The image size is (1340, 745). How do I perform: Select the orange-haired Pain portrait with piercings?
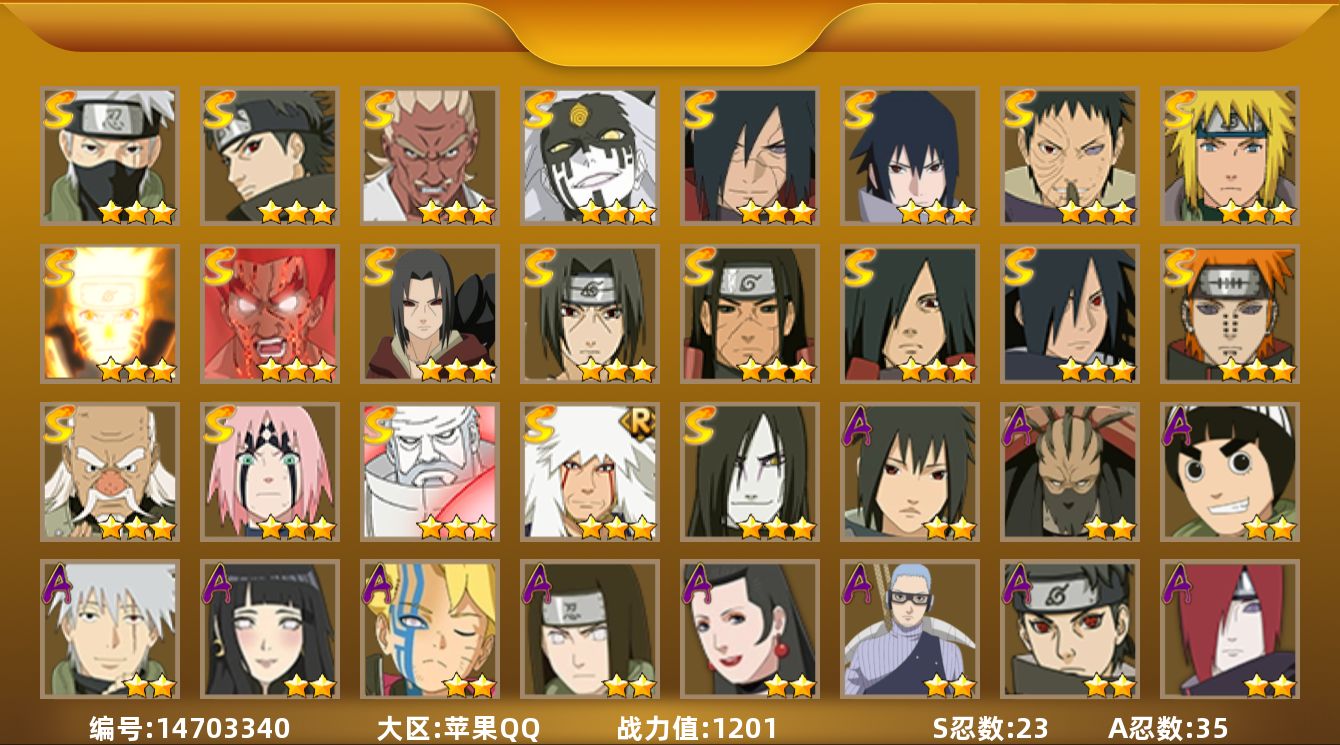[1230, 314]
